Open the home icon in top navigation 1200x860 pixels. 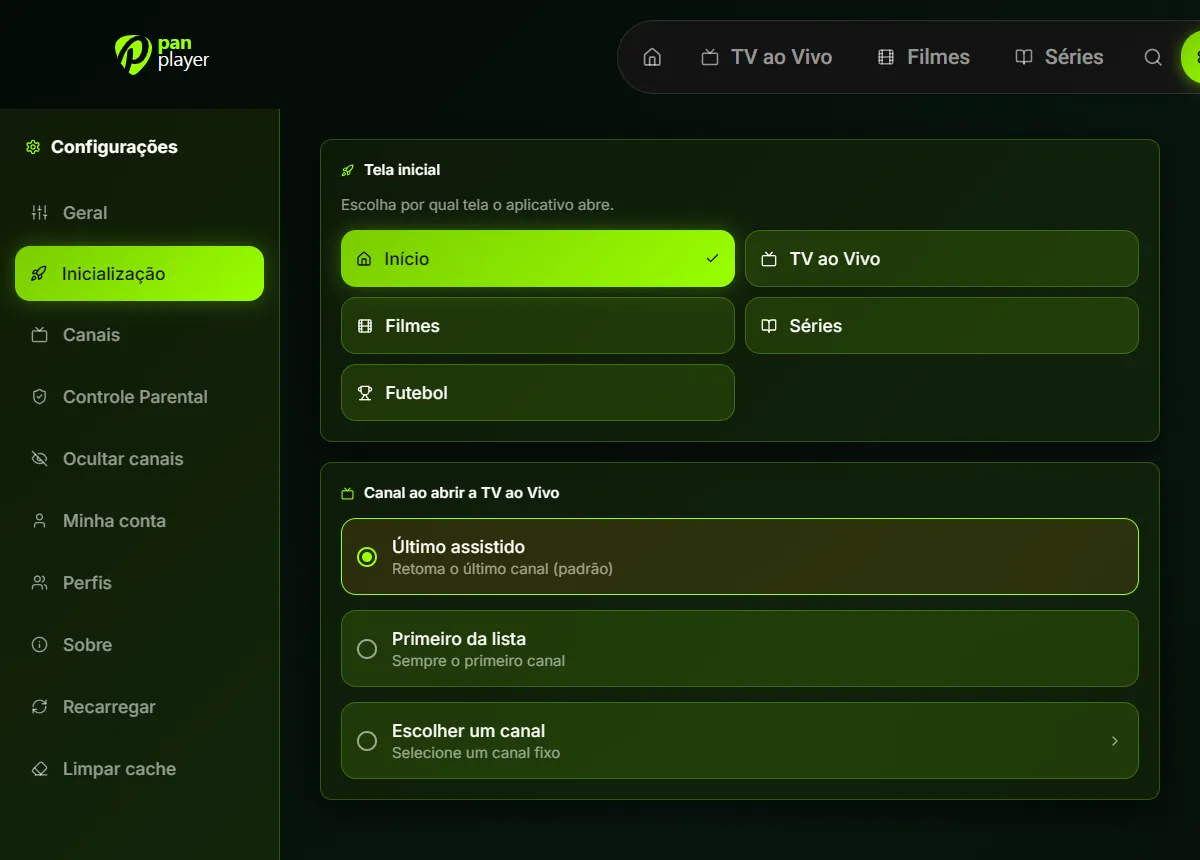pyautogui.click(x=652, y=57)
